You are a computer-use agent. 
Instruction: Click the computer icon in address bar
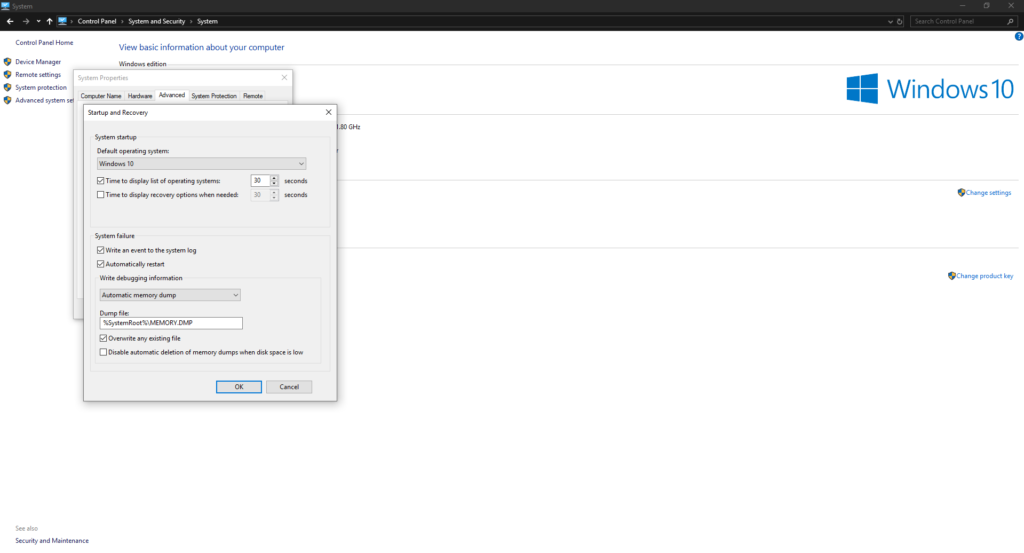coord(62,21)
